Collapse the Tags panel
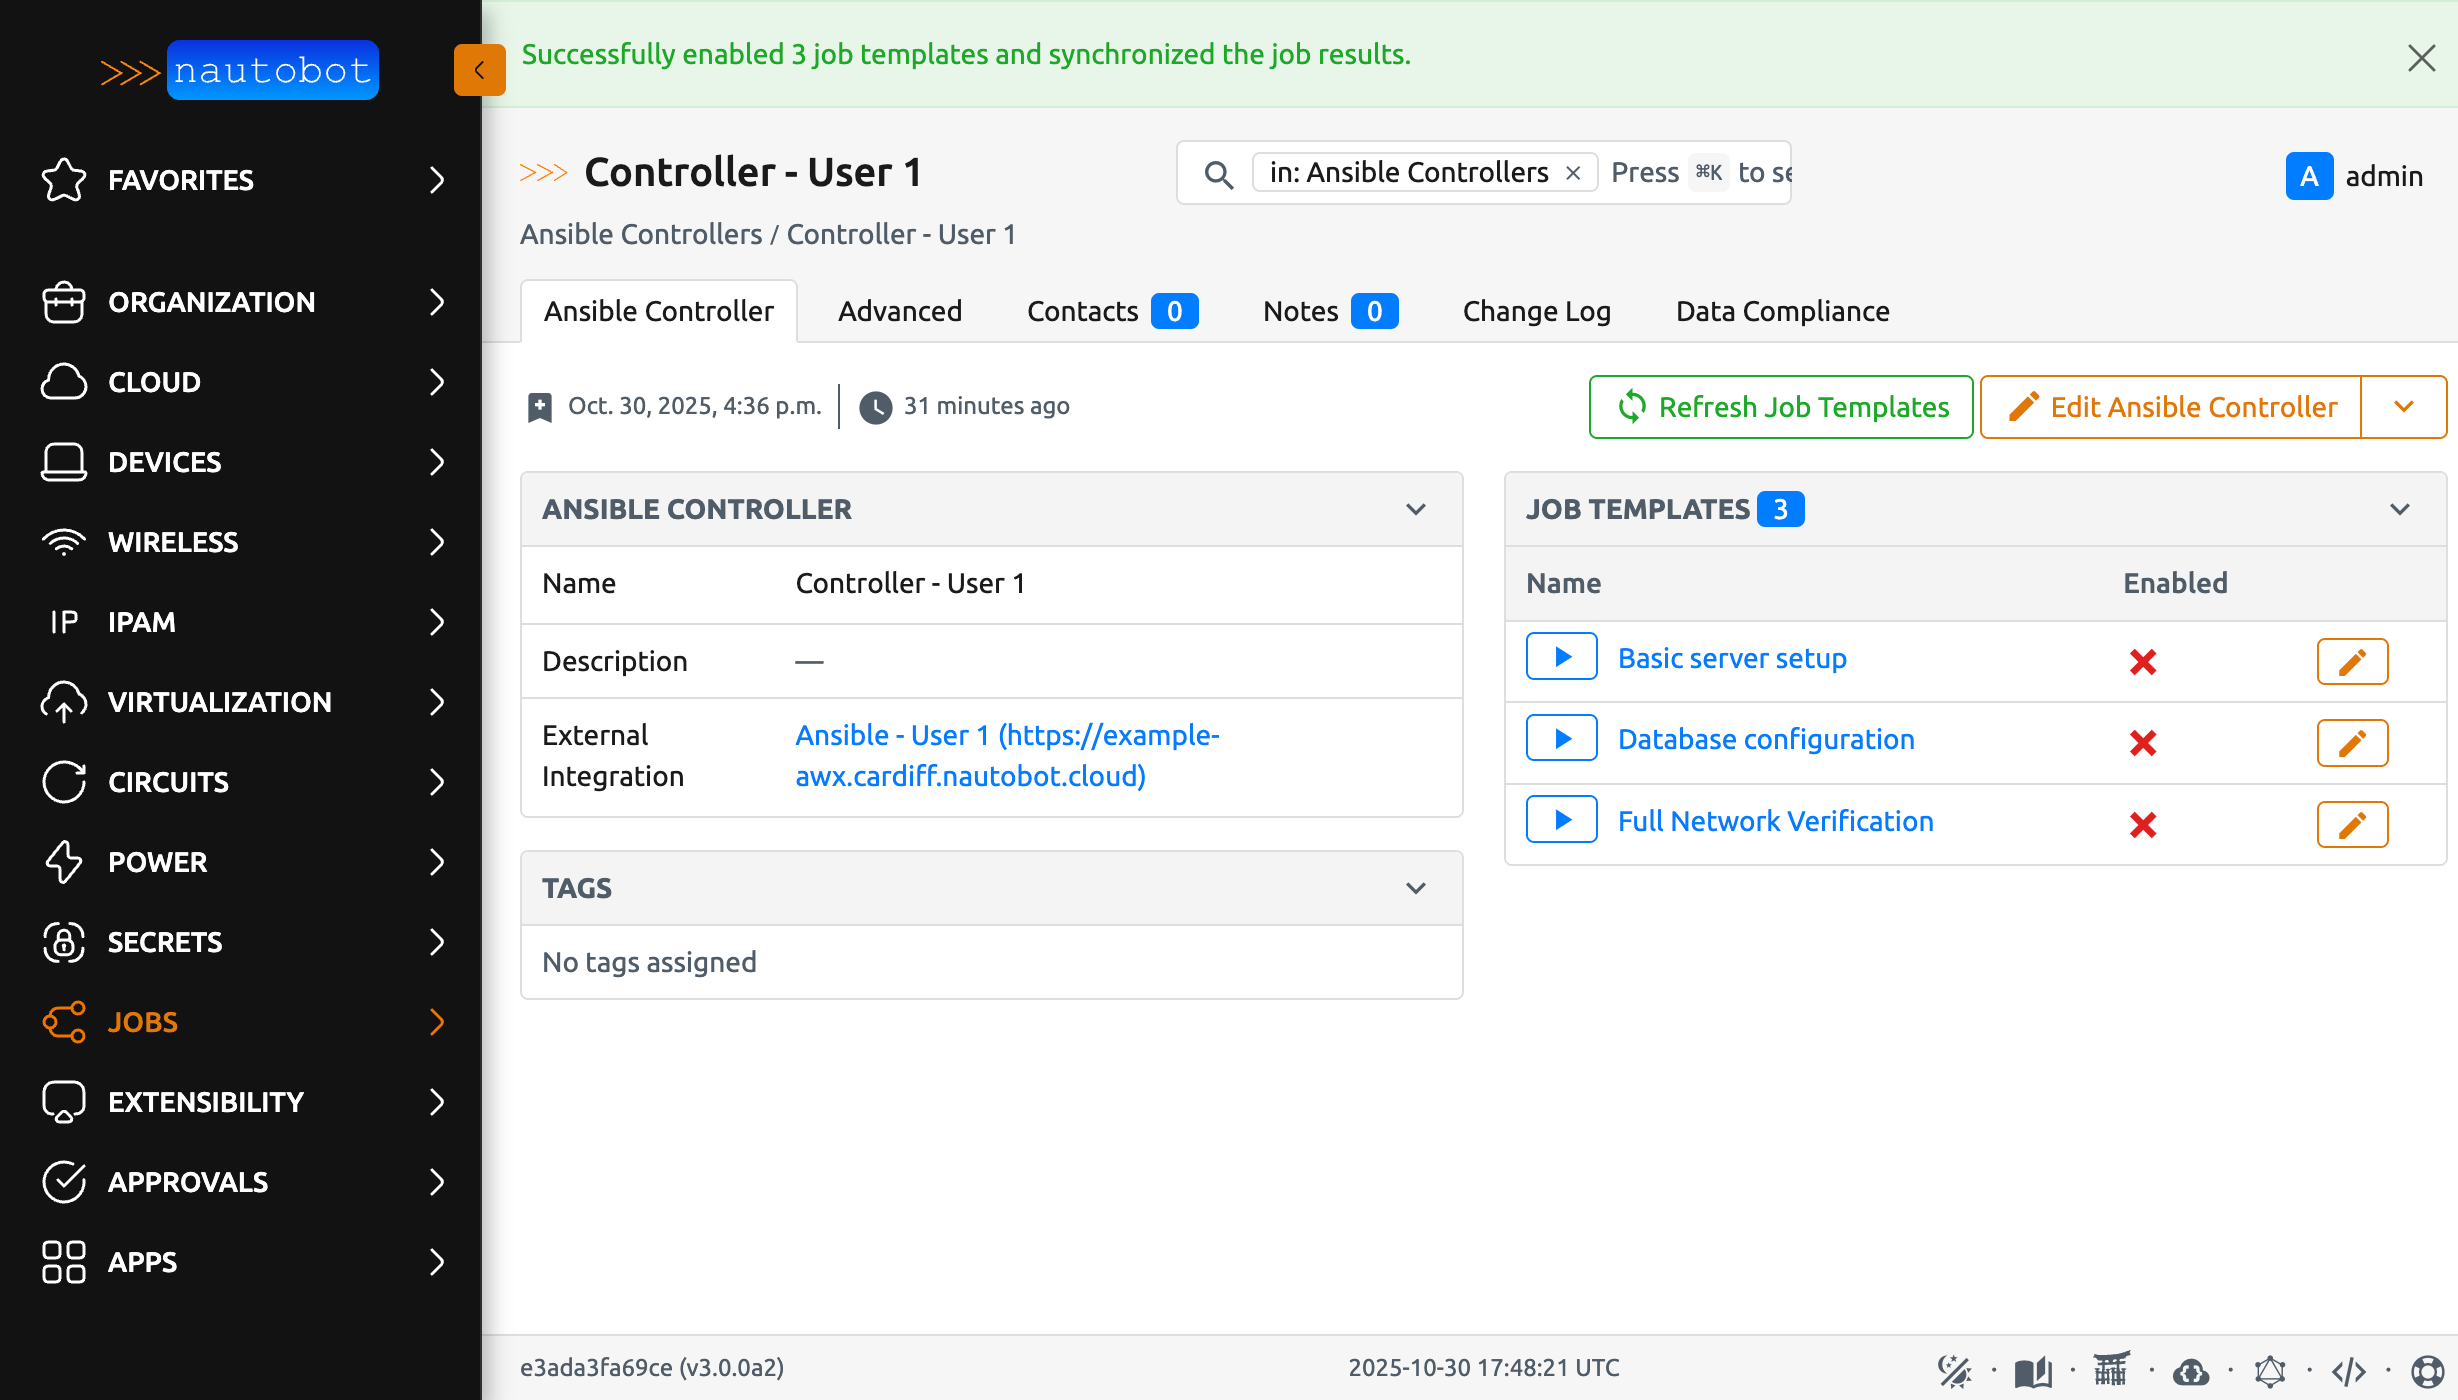Image resolution: width=2458 pixels, height=1400 pixels. click(1416, 887)
